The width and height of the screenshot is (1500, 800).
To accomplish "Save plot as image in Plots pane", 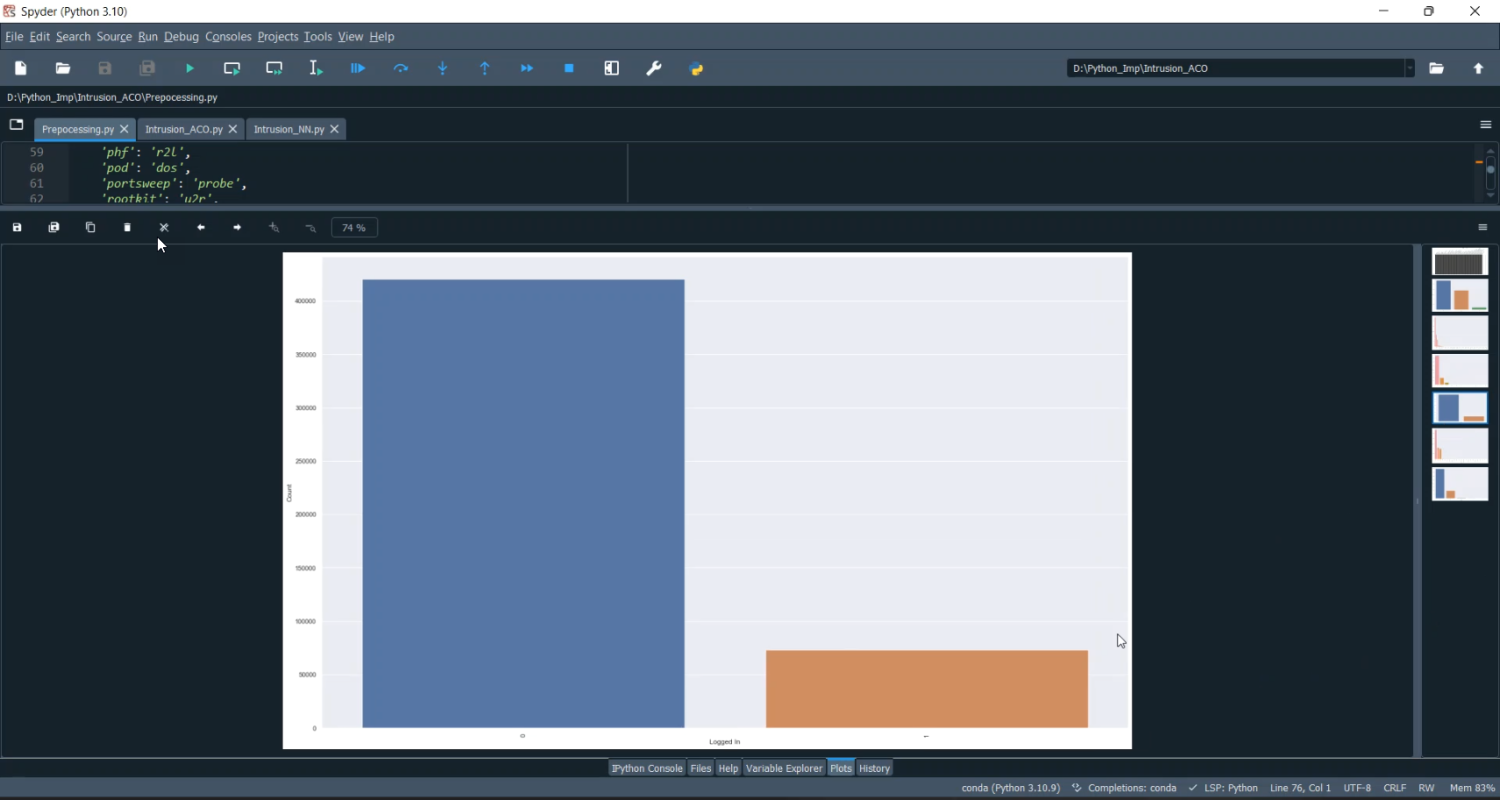I will click(x=17, y=228).
